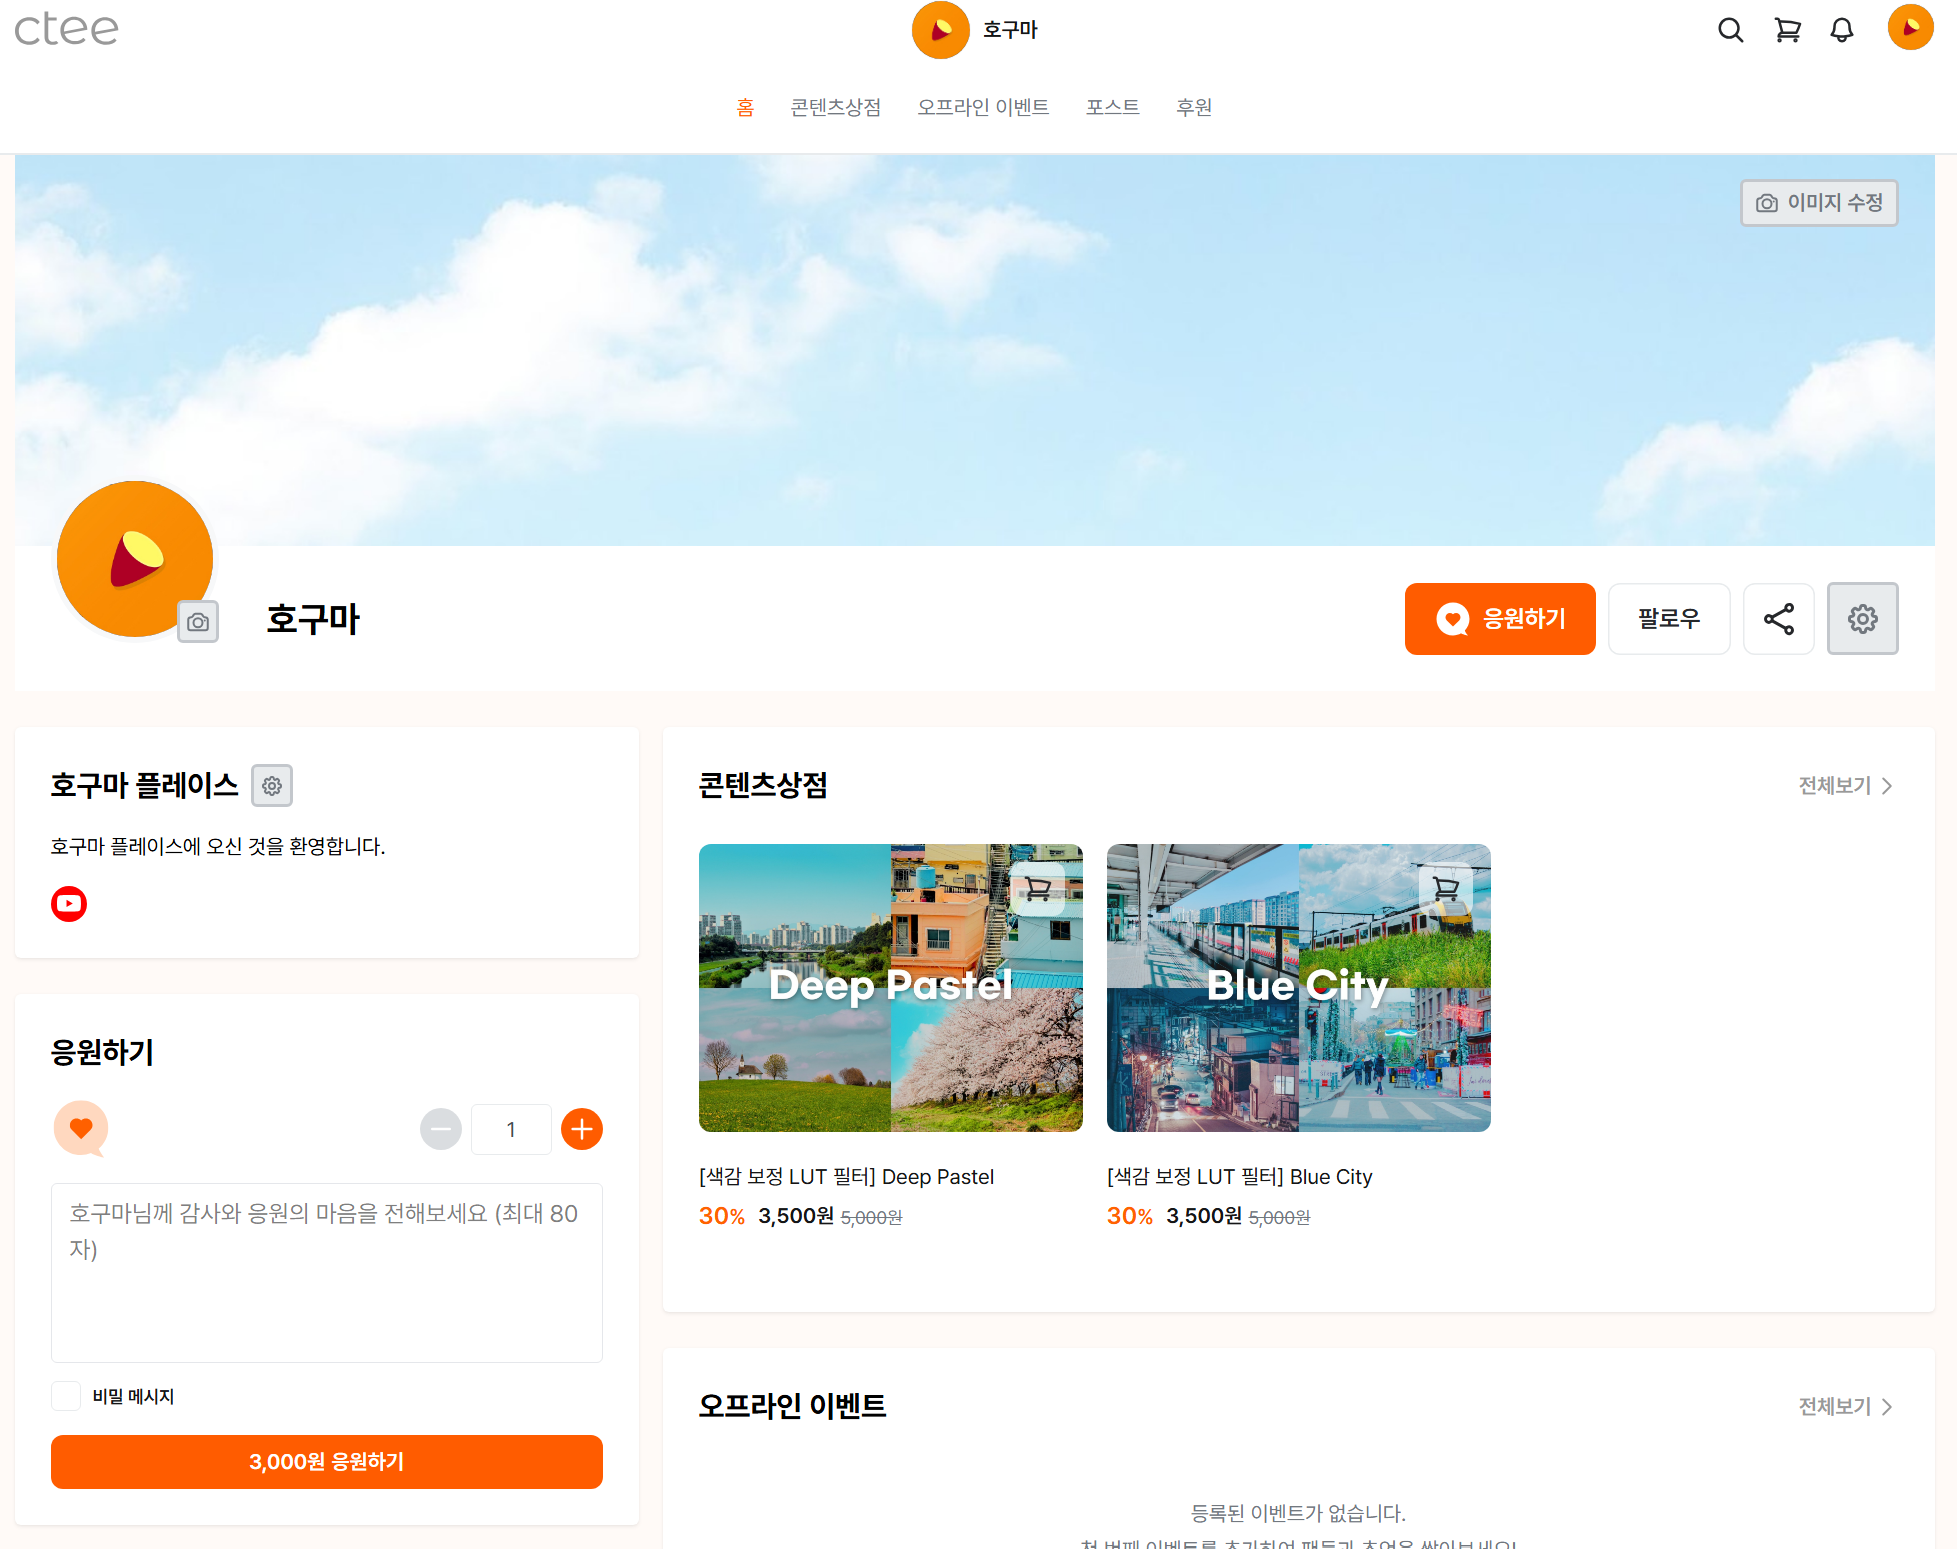Open the YouTube channel icon
Screen dimensions: 1957x1549
click(69, 904)
